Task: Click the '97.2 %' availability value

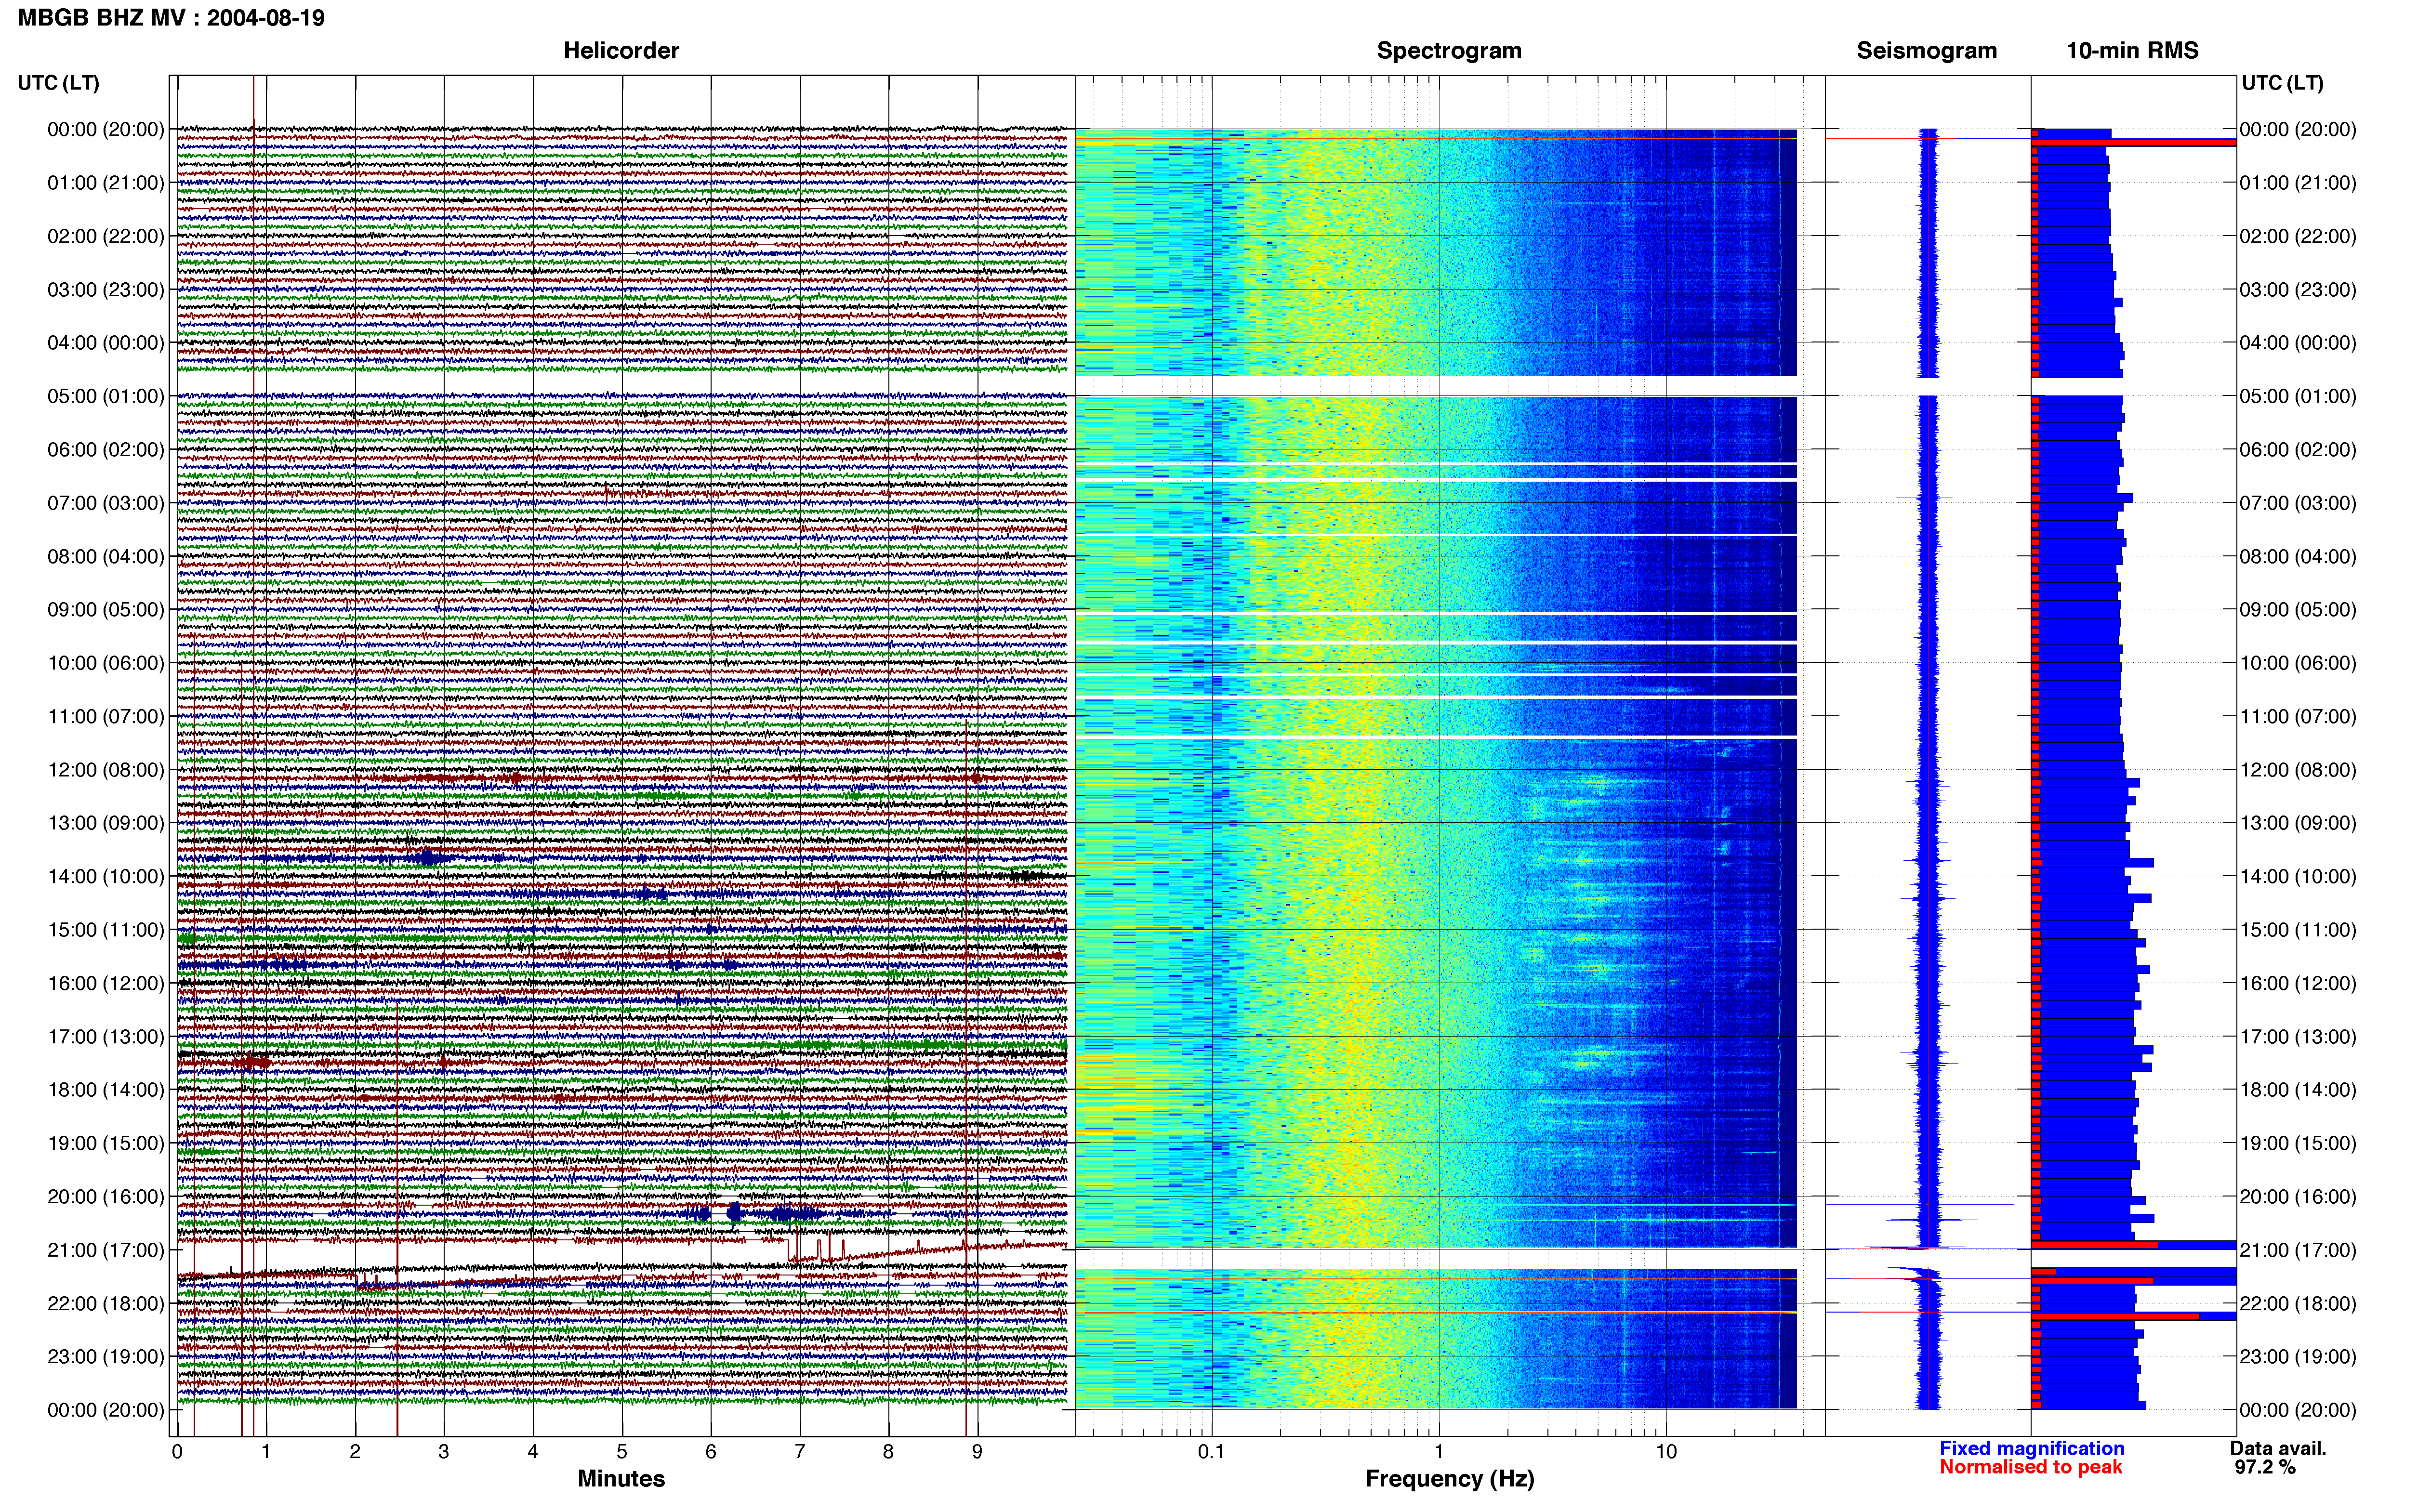Action: pos(2265,1467)
